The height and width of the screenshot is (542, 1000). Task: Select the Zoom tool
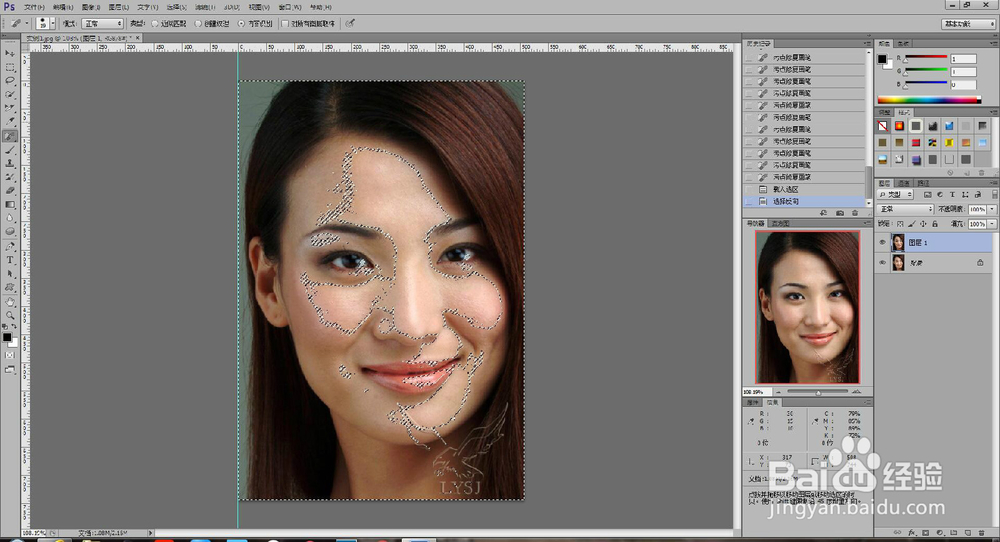point(10,315)
